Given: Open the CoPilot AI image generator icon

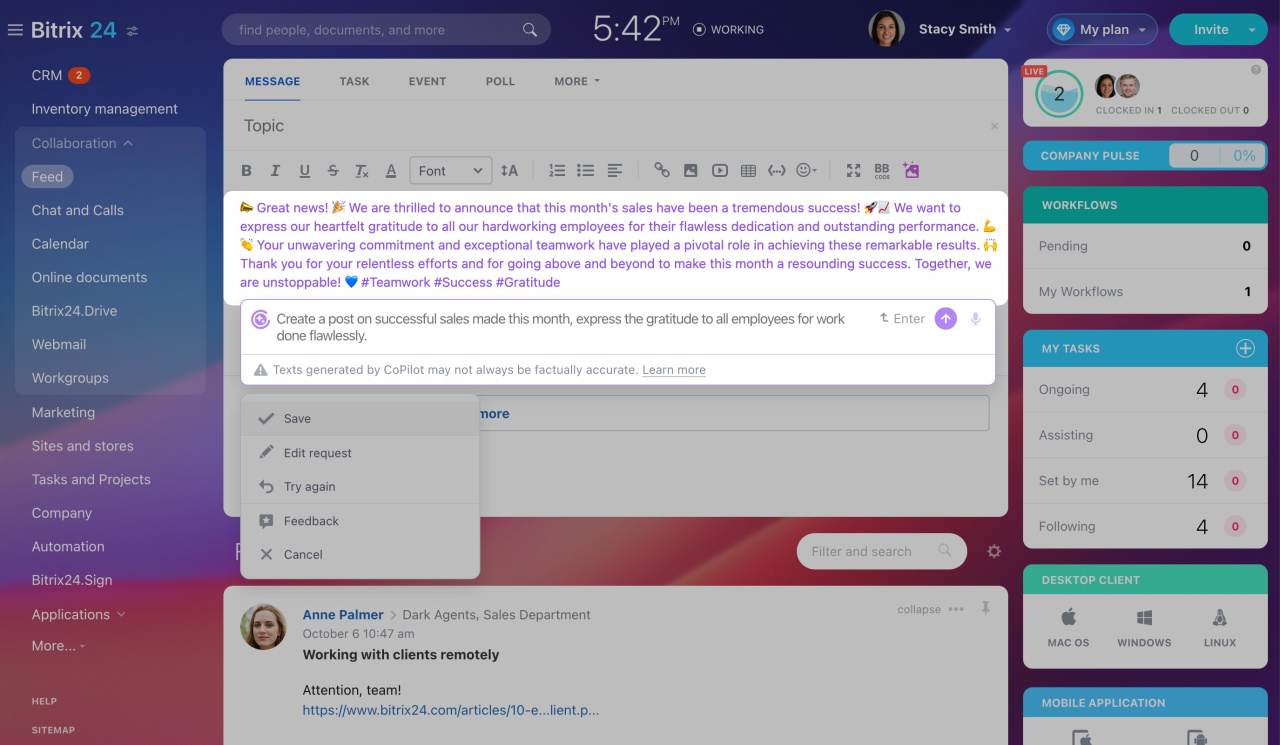Looking at the screenshot, I should [911, 170].
